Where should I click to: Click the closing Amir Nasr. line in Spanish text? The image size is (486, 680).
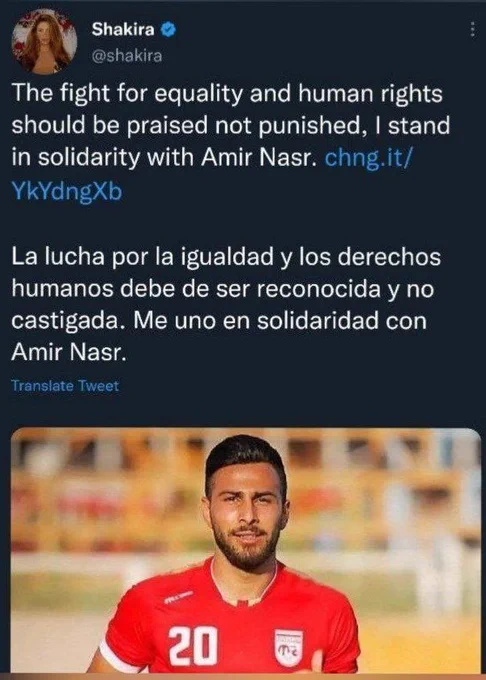click(x=69, y=353)
